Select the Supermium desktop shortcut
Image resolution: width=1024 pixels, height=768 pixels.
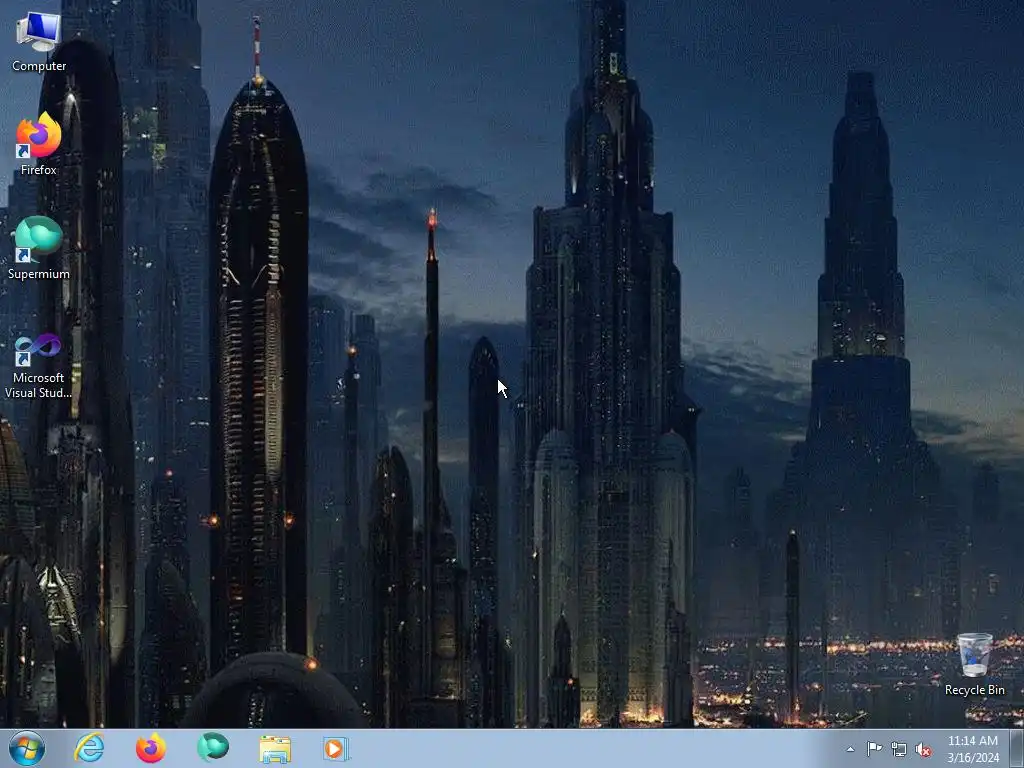39,248
